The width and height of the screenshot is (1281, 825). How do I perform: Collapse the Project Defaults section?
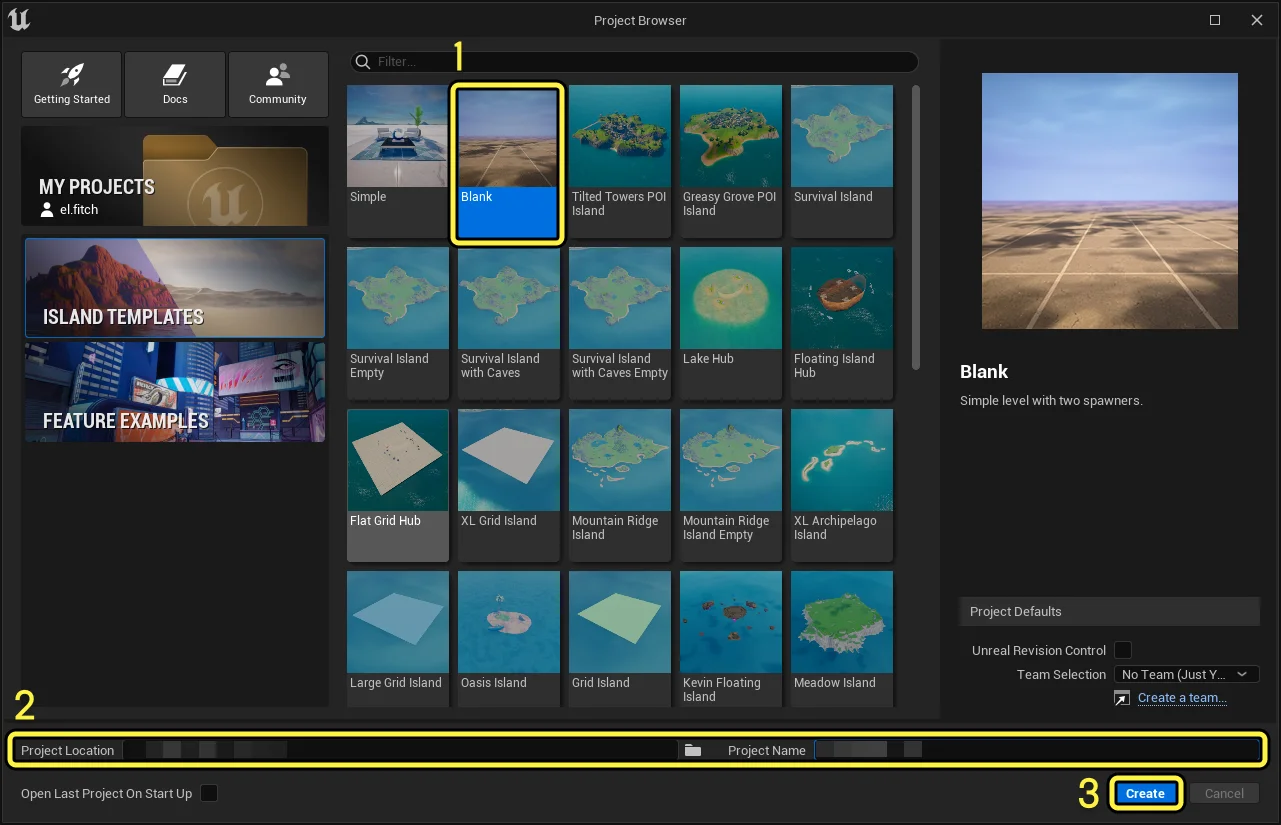(1109, 611)
